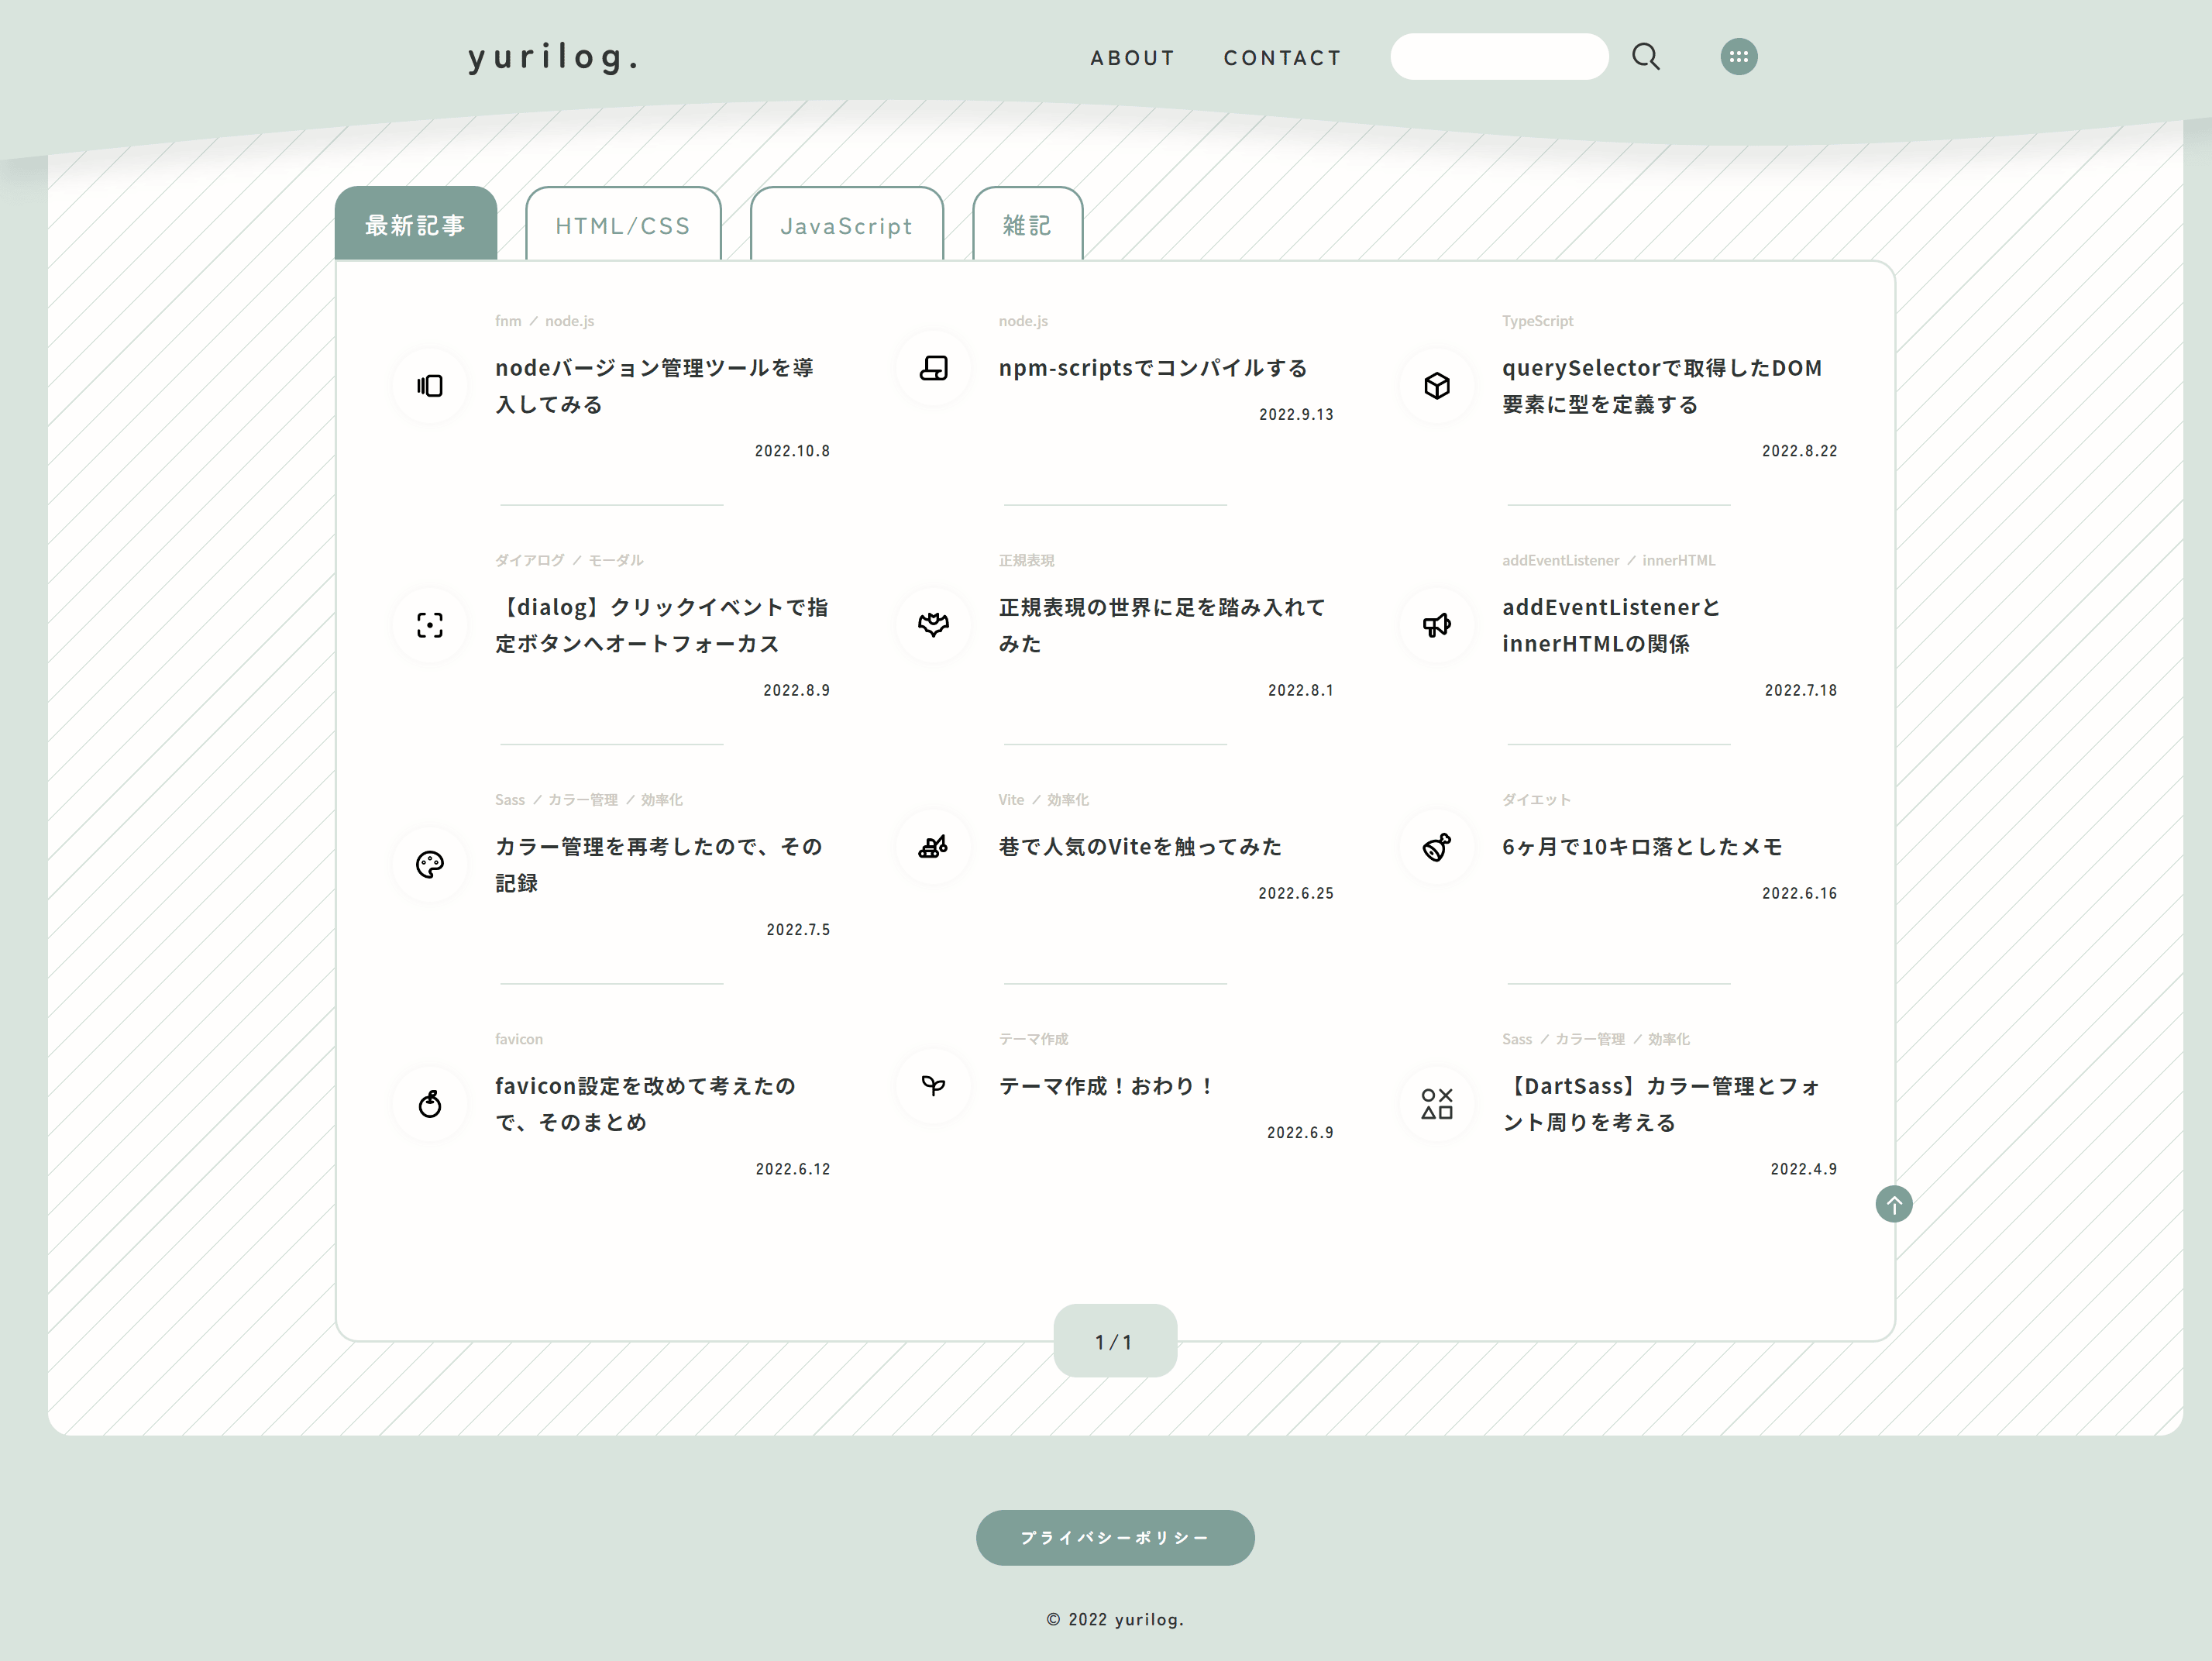Screen dimensions: 2212x1661
Task: Click the magnifying glass search icon
Action: [x=1645, y=57]
